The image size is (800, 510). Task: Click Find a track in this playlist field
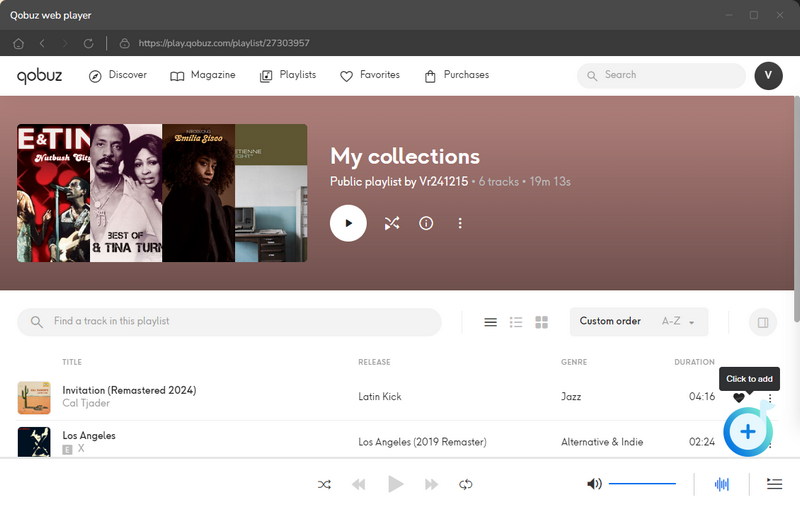[x=229, y=321]
